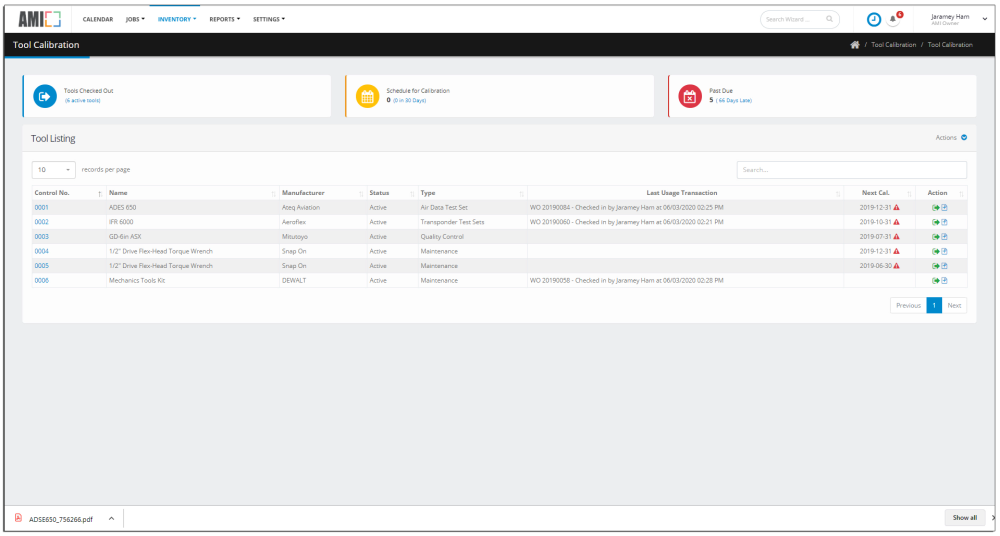Click the 66 Days Late link

[x=733, y=101]
